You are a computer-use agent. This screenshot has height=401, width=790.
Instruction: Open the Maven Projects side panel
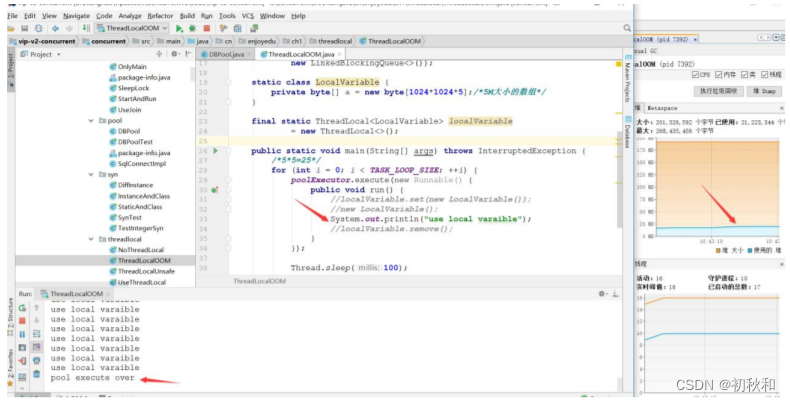click(627, 78)
